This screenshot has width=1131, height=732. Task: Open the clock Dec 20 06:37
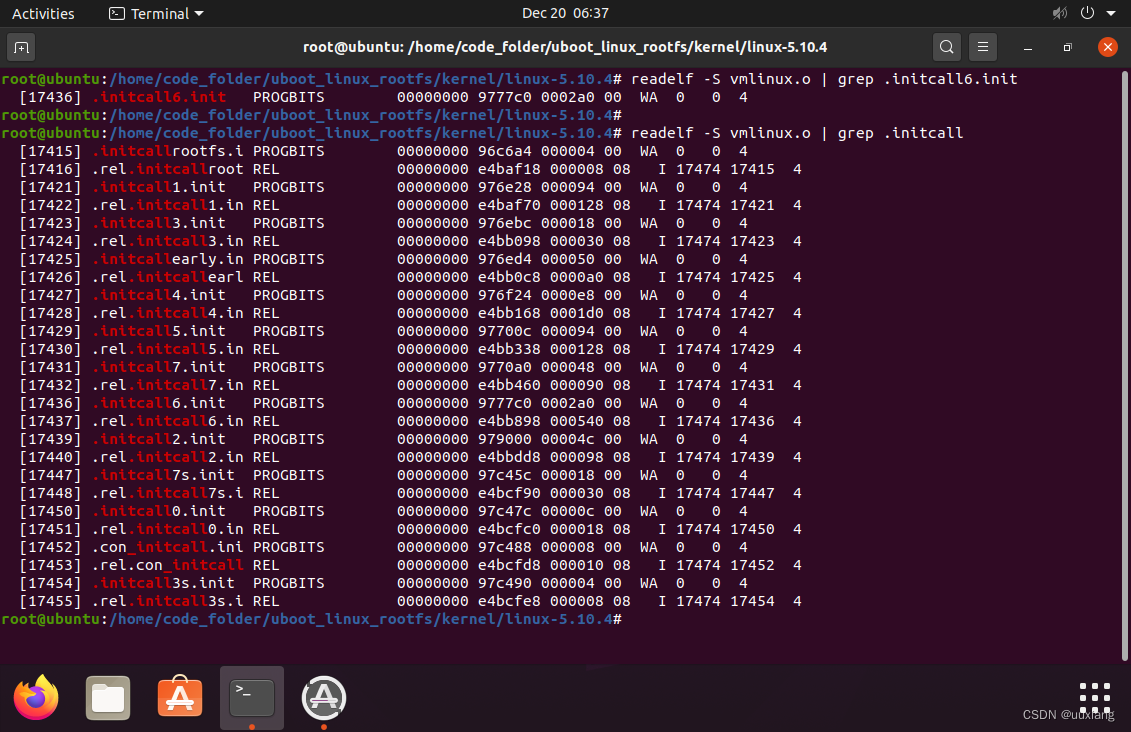[566, 13]
